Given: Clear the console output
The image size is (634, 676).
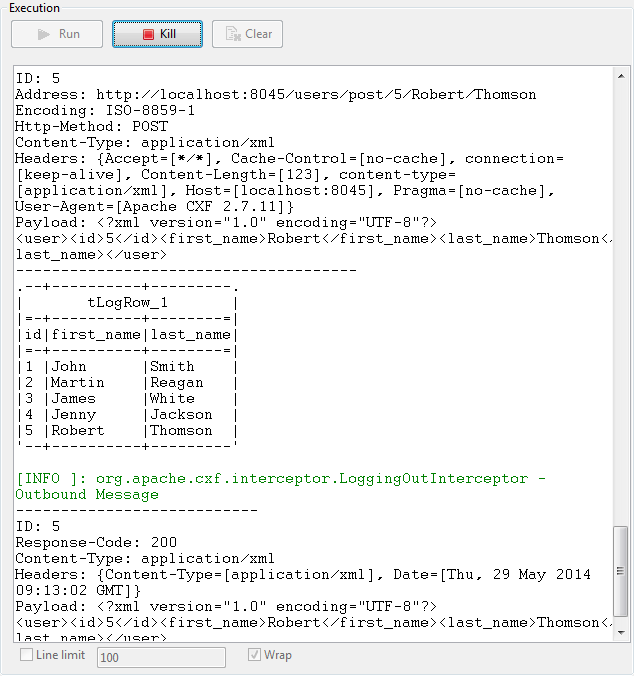Looking at the screenshot, I should (247, 34).
